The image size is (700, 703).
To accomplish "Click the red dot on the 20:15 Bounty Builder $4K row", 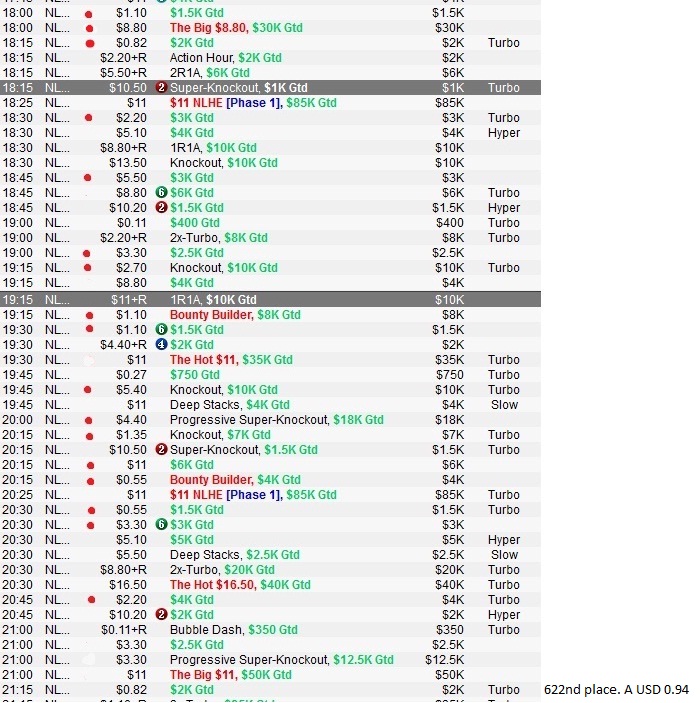I will [x=91, y=481].
